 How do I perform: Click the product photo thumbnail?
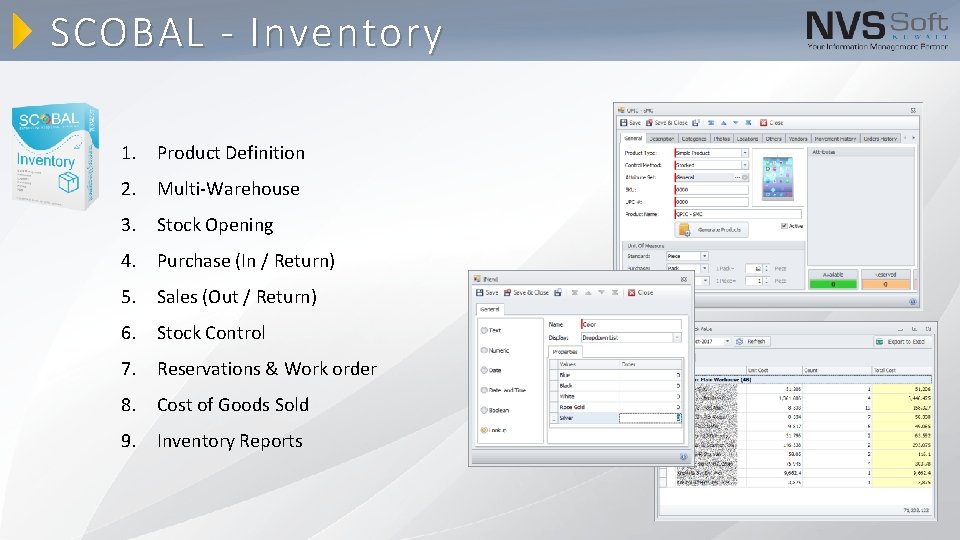(x=778, y=178)
